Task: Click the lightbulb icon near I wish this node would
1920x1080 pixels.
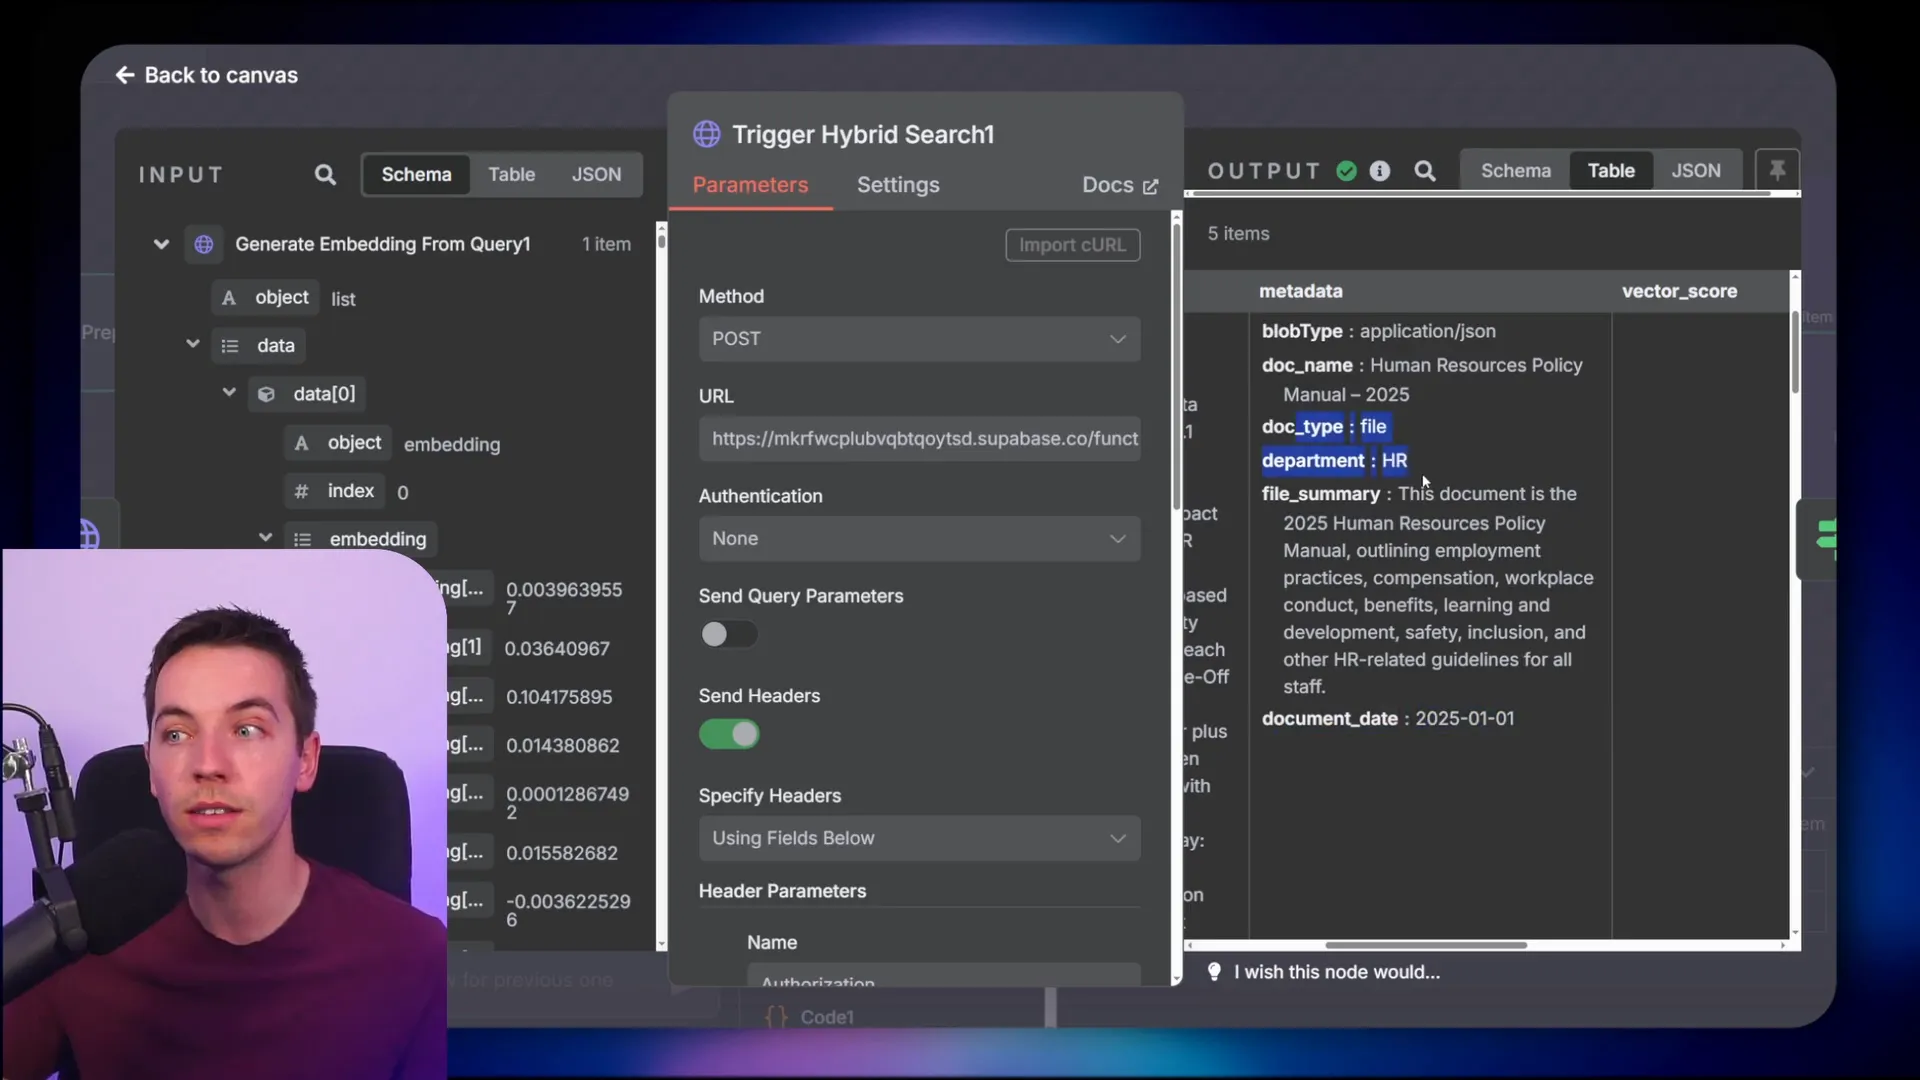Action: click(x=1214, y=972)
